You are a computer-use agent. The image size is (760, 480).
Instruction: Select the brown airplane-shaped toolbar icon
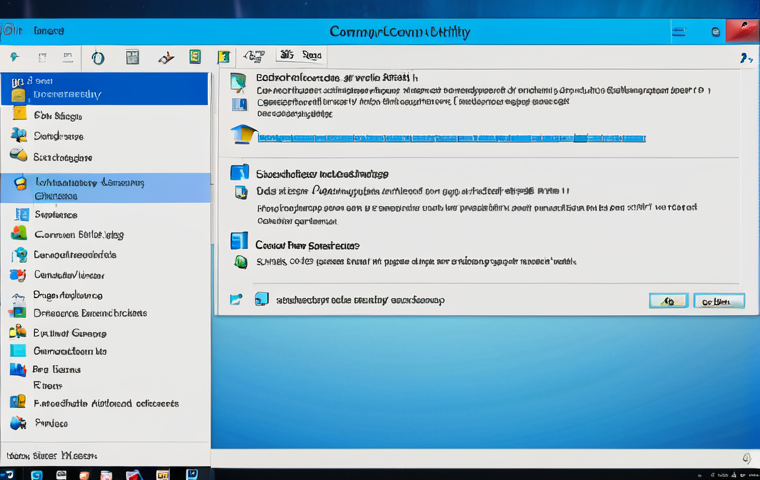pos(166,58)
